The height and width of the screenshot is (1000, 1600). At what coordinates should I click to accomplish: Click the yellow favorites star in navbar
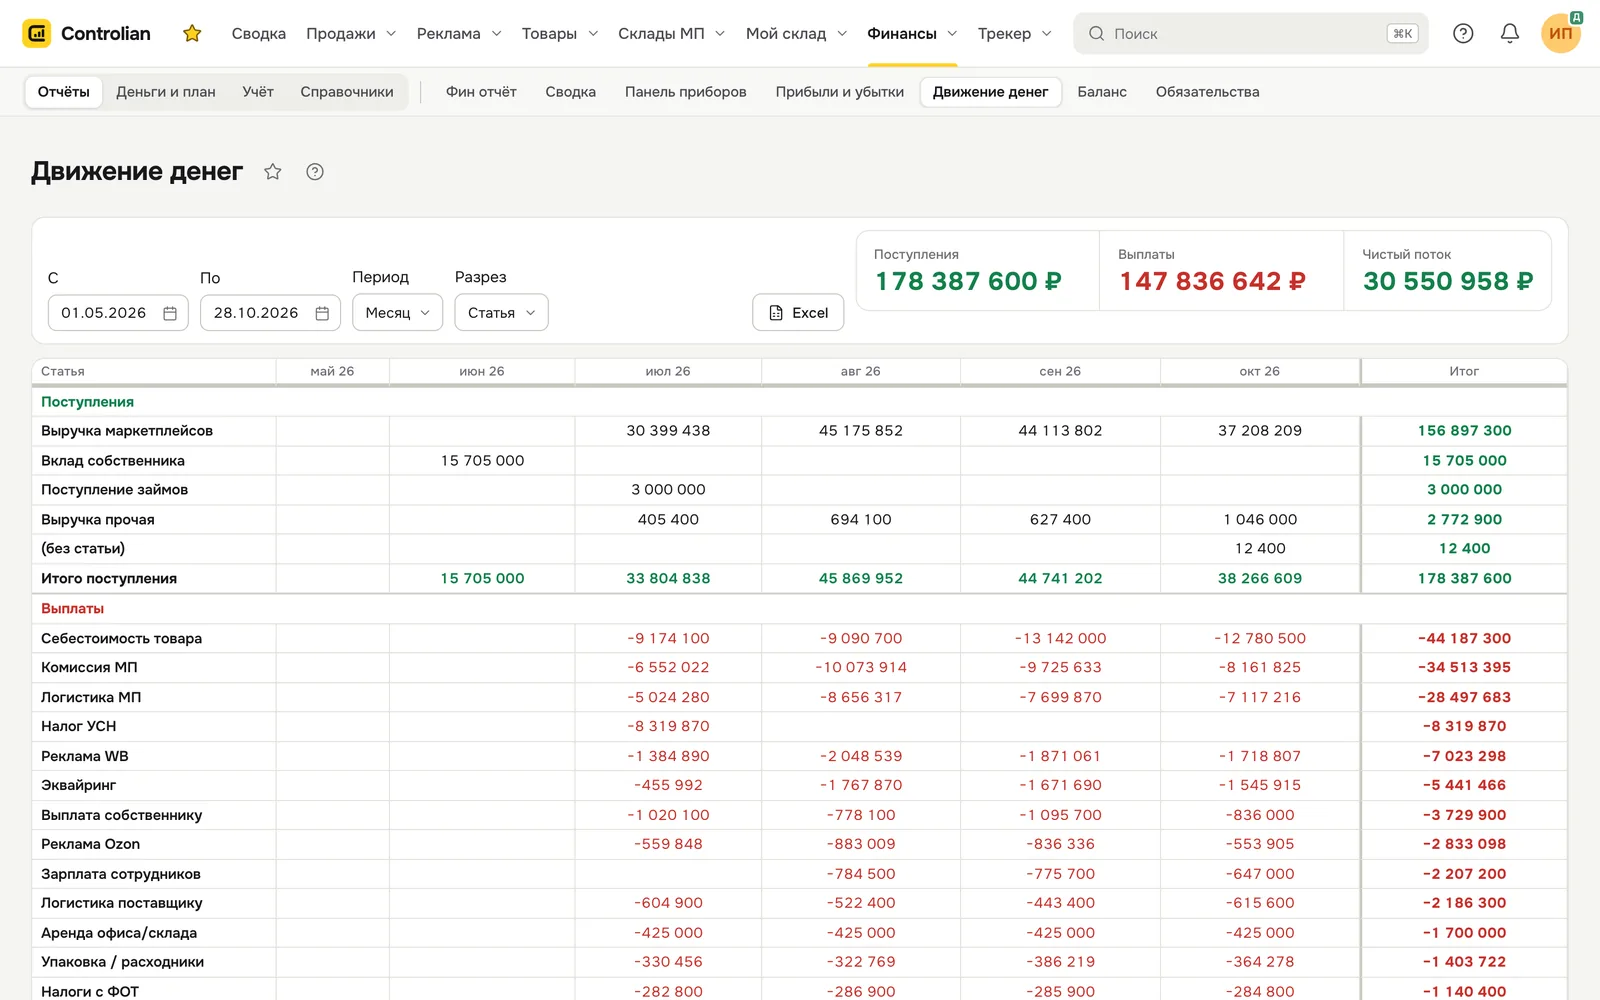coord(192,33)
